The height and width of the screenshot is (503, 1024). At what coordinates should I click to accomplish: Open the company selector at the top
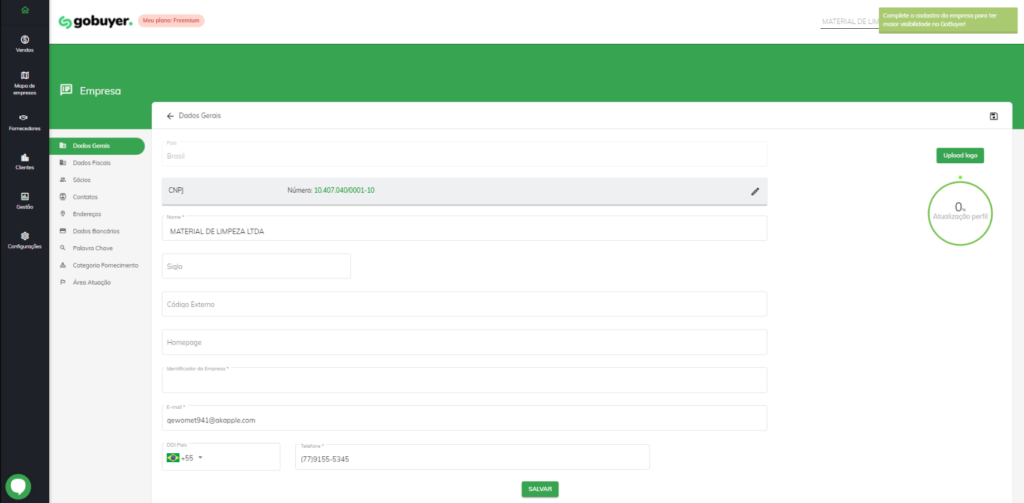click(850, 22)
